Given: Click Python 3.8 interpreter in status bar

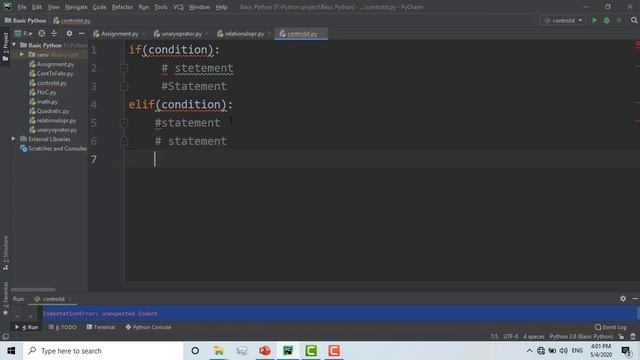Looking at the screenshot, I should [581, 337].
